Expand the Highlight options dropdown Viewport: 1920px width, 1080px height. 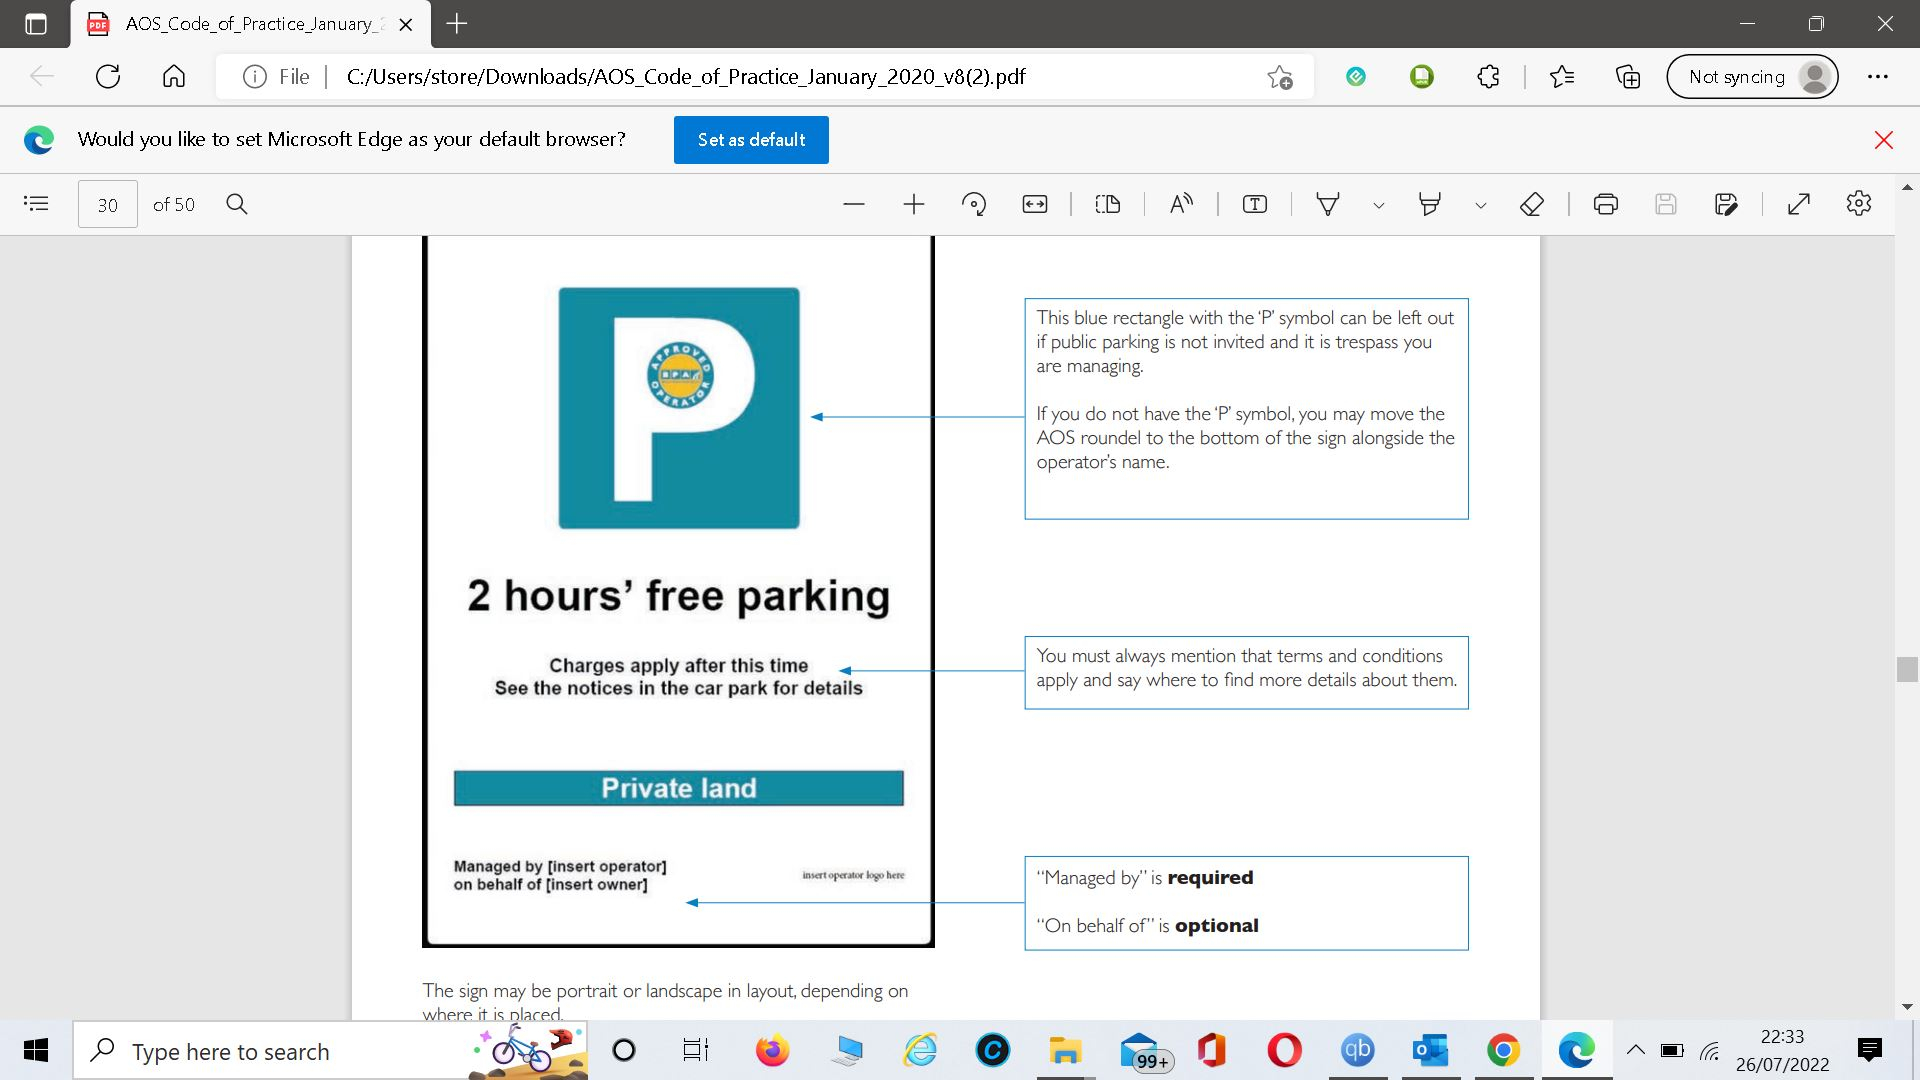coord(1481,205)
